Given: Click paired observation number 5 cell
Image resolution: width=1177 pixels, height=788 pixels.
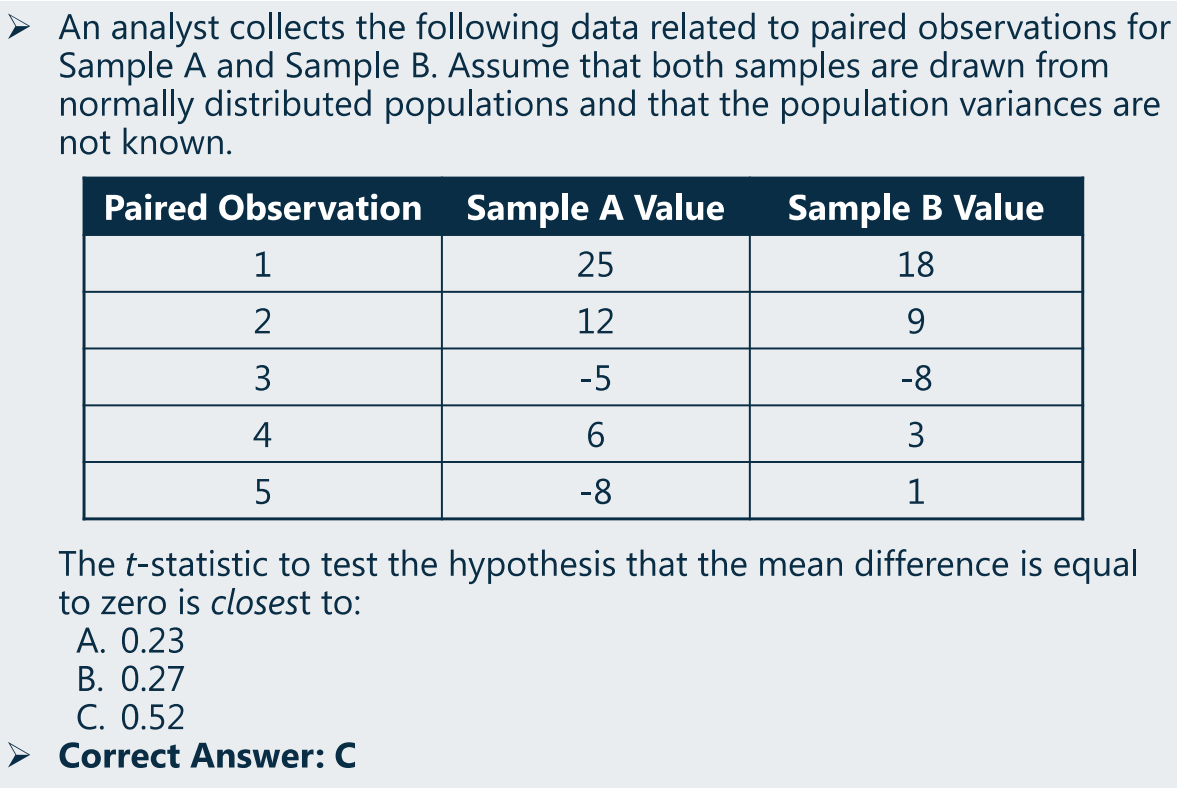Looking at the screenshot, I should pyautogui.click(x=263, y=492).
